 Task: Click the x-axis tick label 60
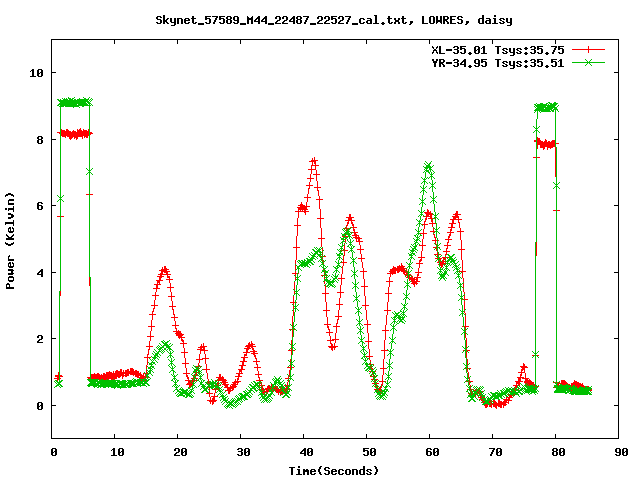[432, 452]
